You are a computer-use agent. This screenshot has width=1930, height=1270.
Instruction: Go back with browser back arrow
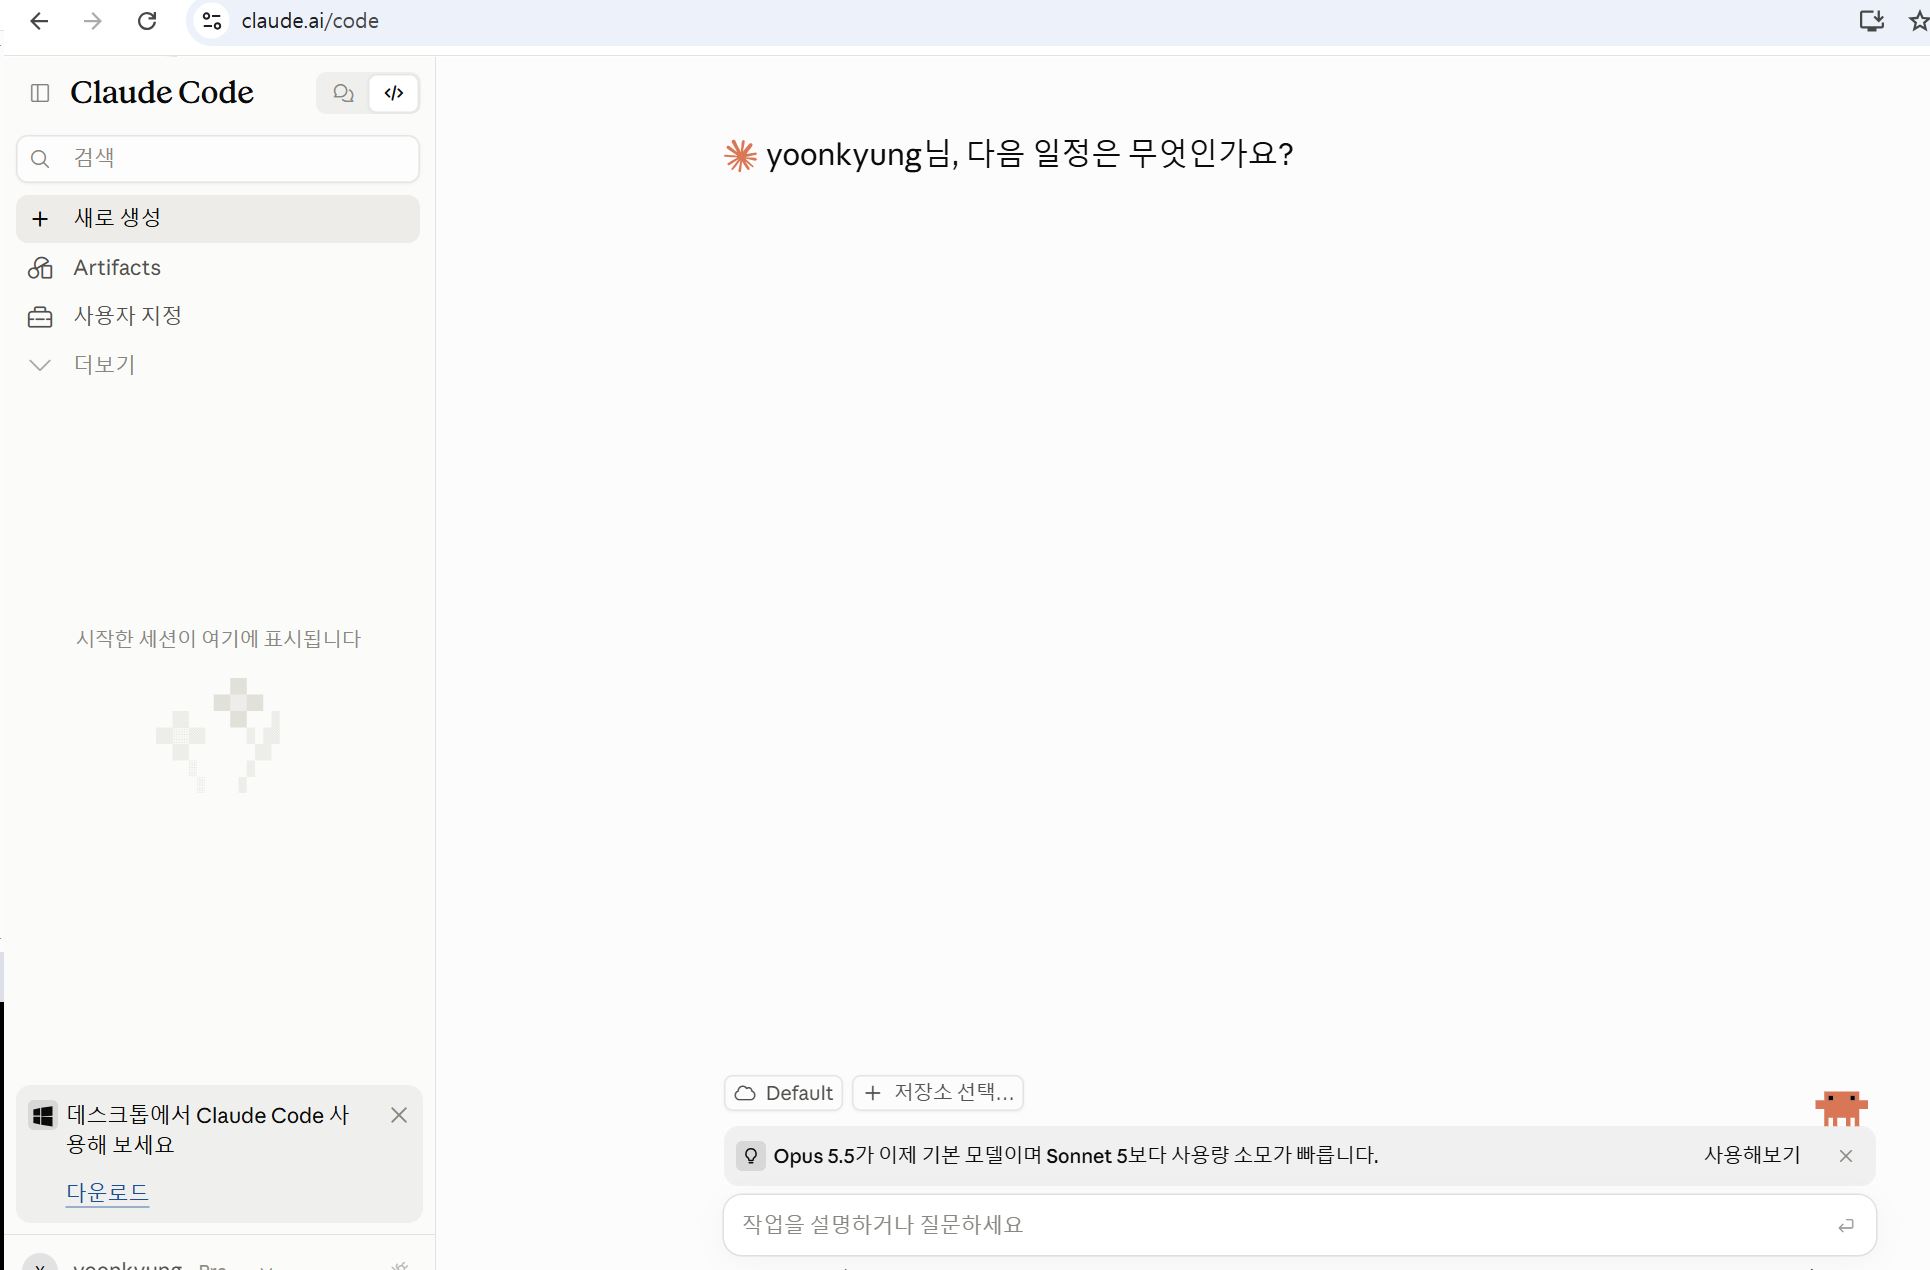(x=39, y=21)
